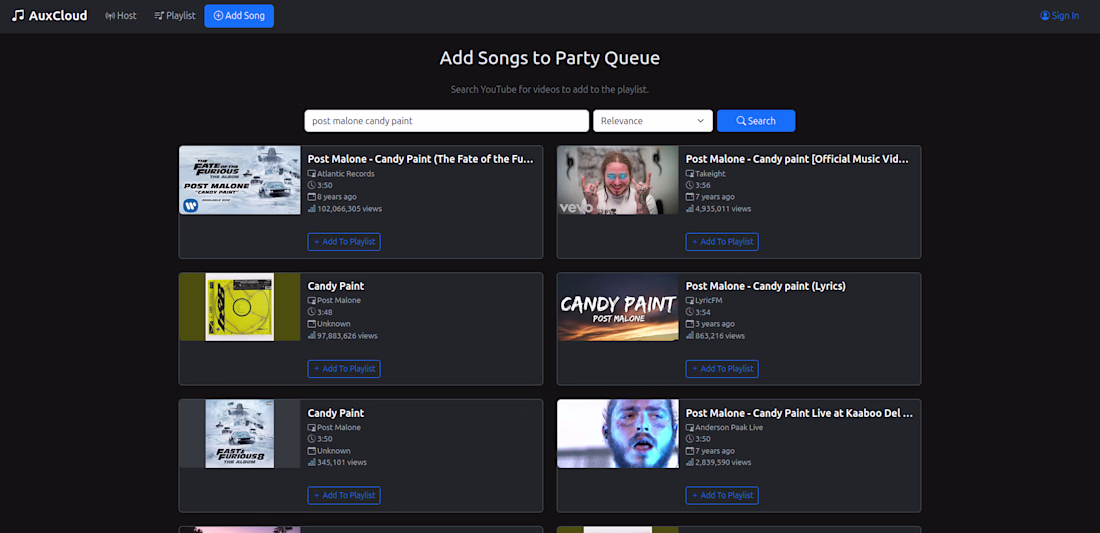Add the Kaaboo Del Mar live video to playlist

pos(722,496)
